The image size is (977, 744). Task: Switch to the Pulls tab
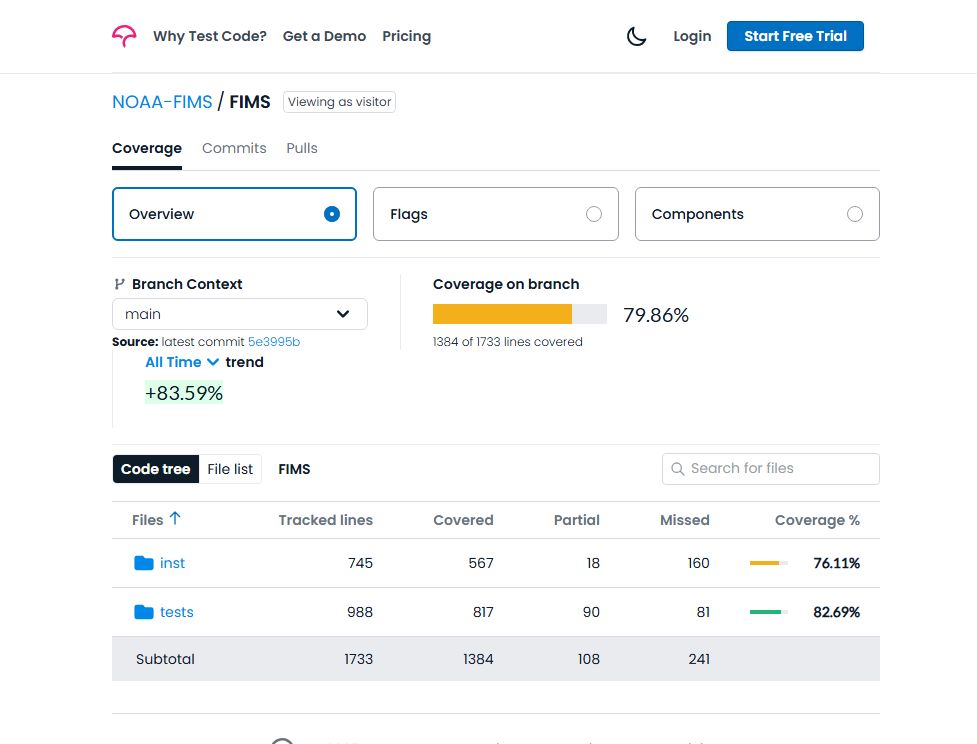(302, 148)
